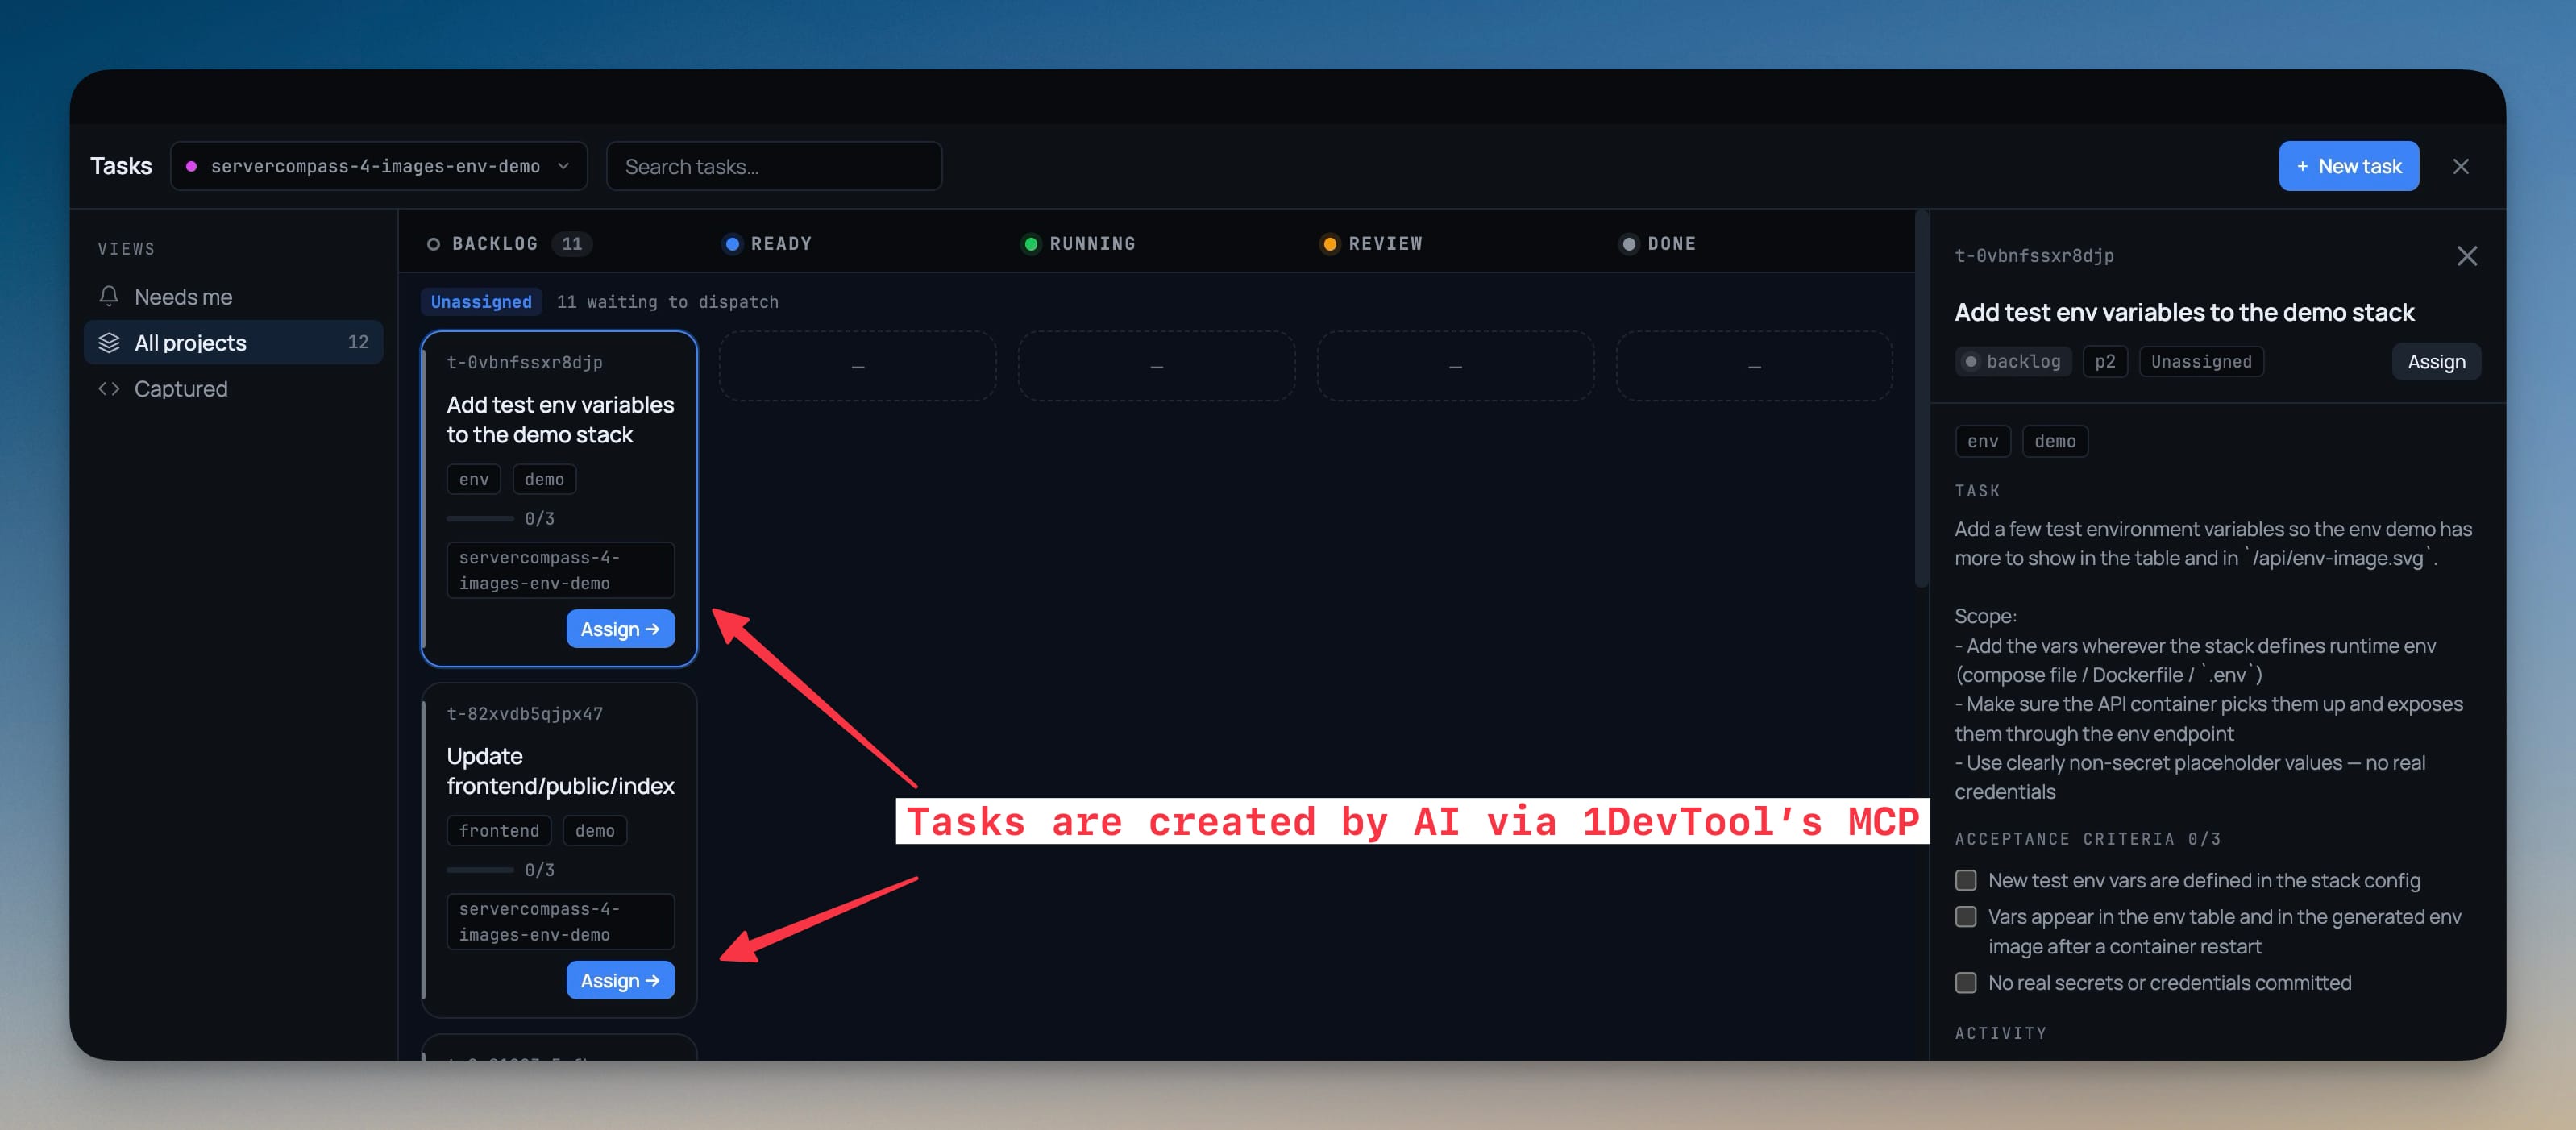The image size is (2576, 1130).
Task: Close the t-0vbnfssxr8djp detail panel
Action: tap(2466, 256)
